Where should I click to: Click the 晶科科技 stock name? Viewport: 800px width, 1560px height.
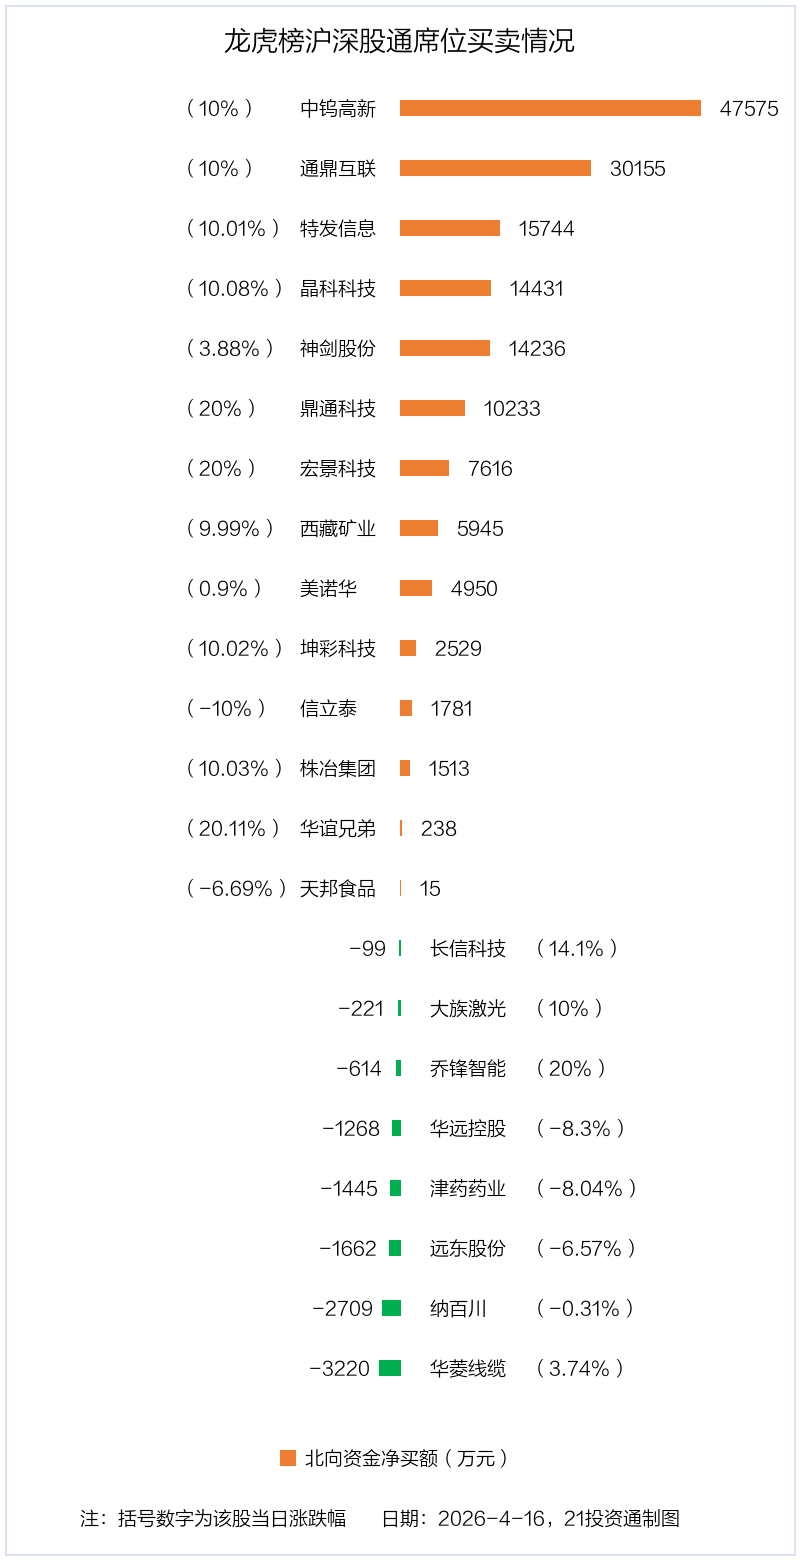(x=338, y=288)
